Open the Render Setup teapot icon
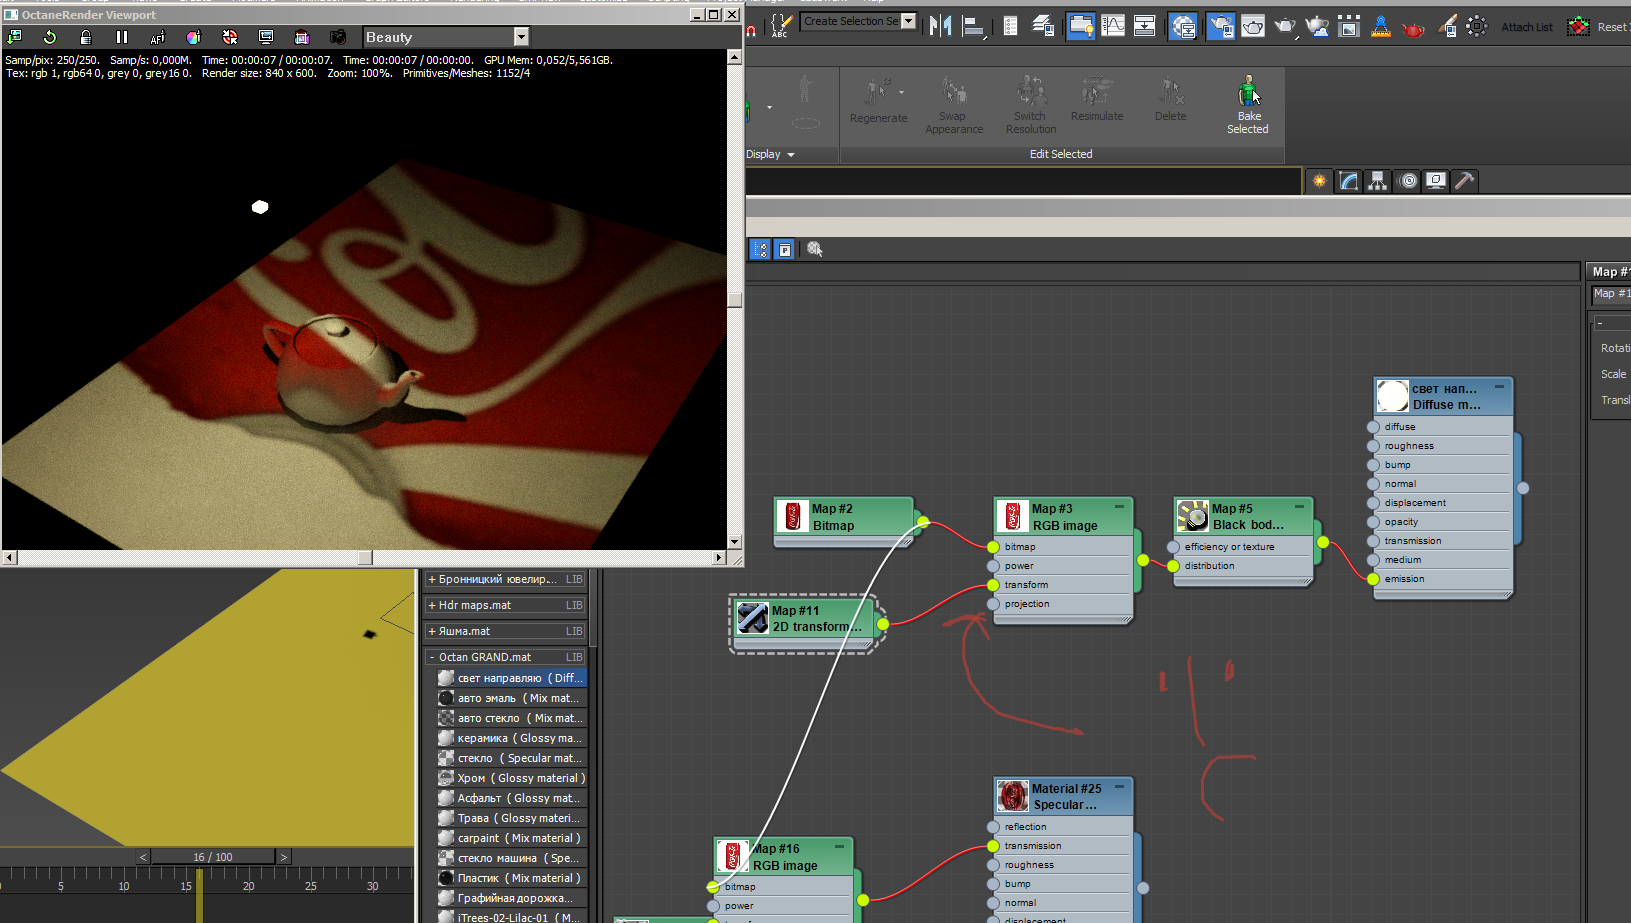 pos(1221,26)
